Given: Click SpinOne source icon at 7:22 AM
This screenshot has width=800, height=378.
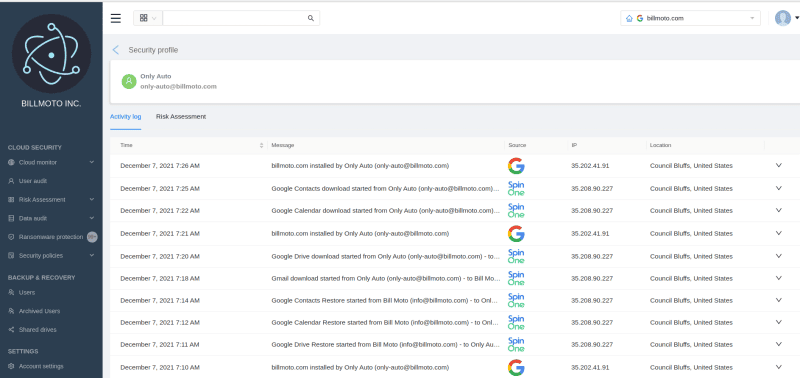Looking at the screenshot, I should [x=516, y=210].
